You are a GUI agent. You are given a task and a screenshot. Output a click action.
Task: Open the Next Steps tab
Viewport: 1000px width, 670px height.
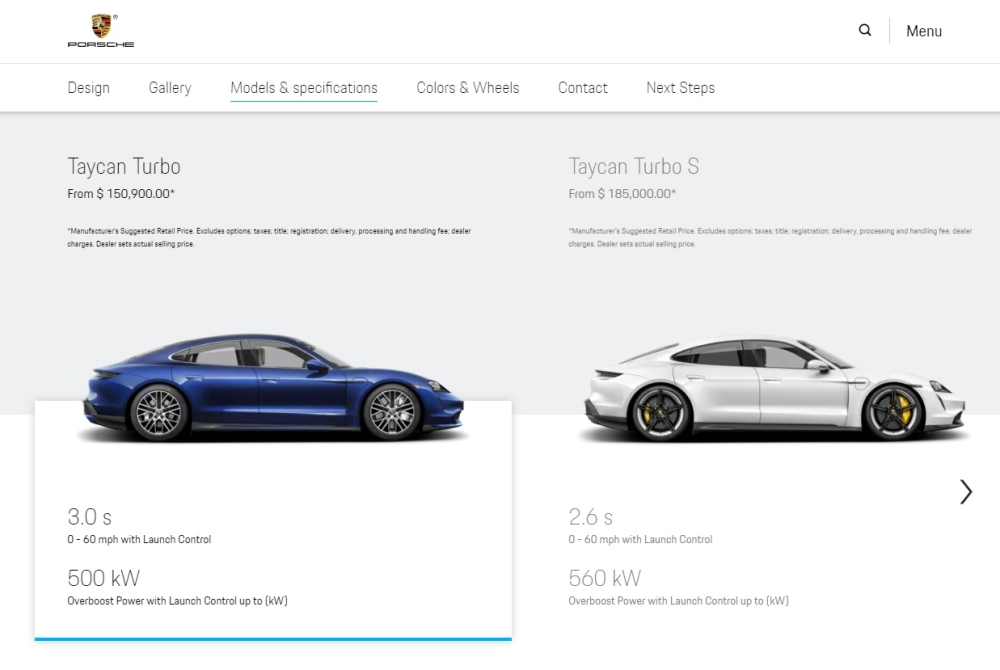pos(680,87)
